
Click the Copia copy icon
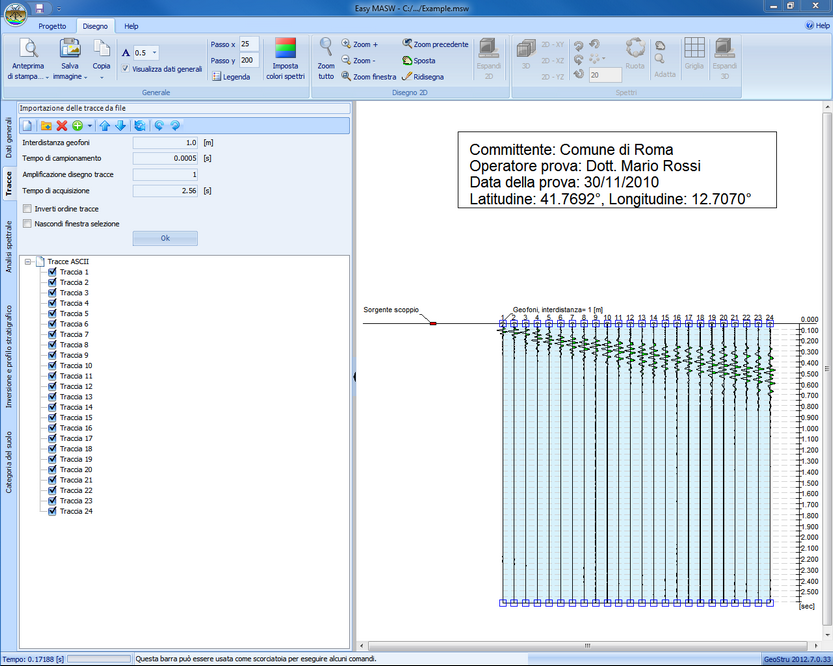pyautogui.click(x=101, y=48)
